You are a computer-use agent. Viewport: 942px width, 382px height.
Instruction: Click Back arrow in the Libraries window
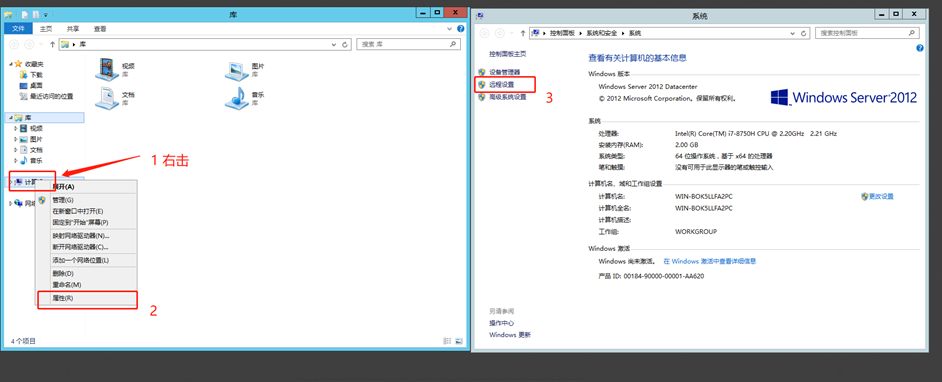click(14, 44)
